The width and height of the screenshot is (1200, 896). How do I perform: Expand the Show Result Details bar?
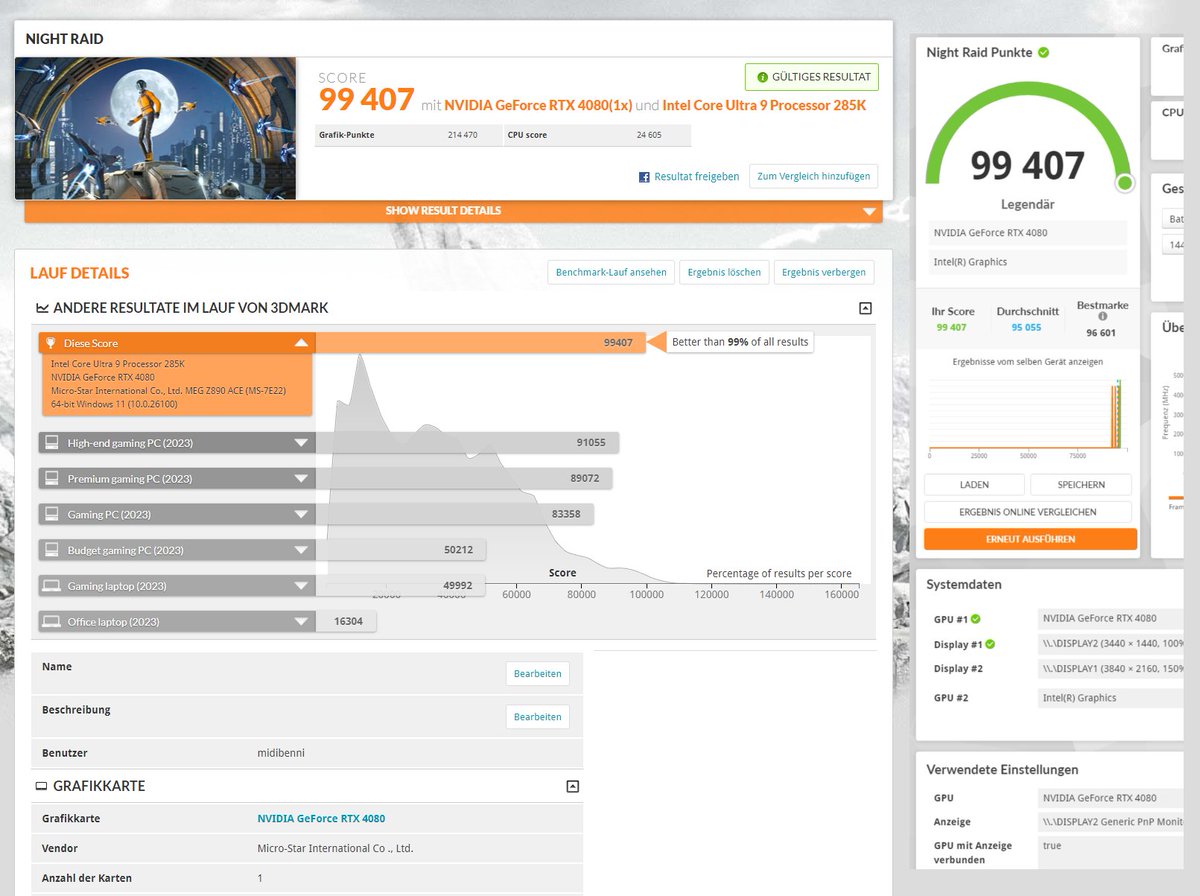[453, 211]
